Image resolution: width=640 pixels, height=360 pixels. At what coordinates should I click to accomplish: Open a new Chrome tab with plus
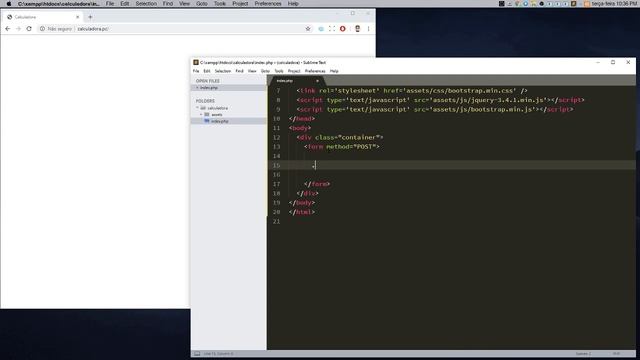(90, 17)
